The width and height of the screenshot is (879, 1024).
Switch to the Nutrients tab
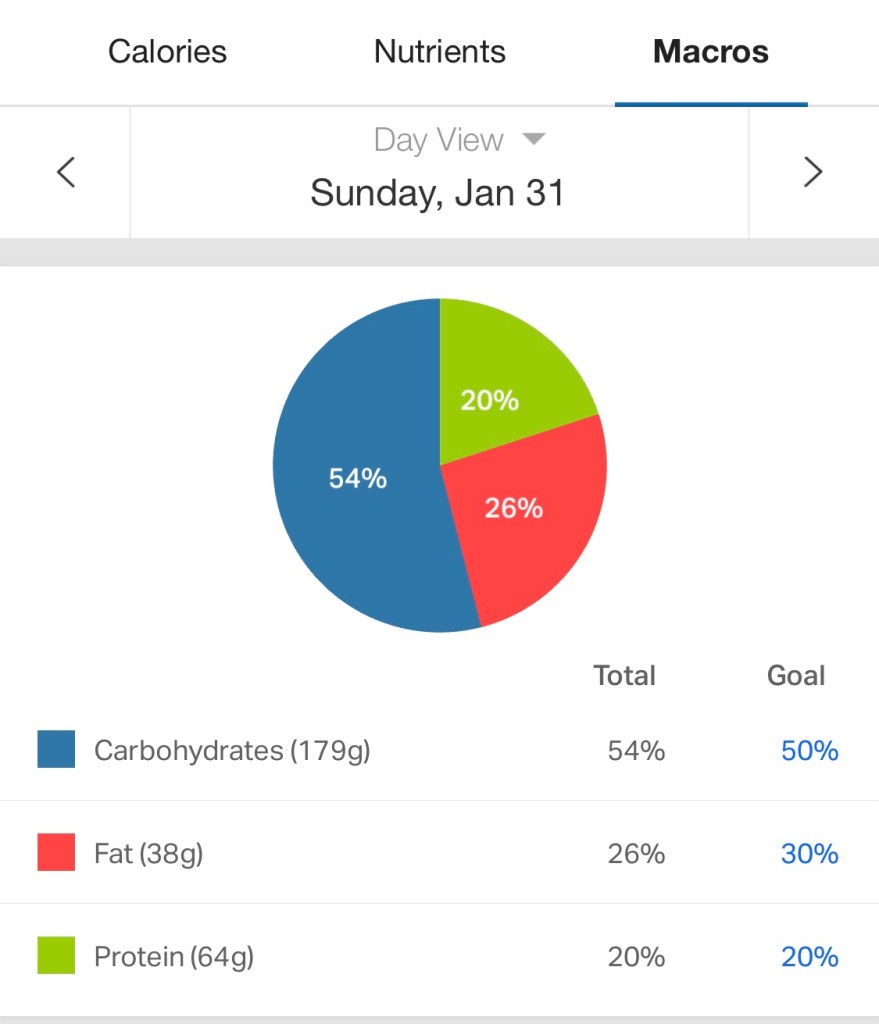(440, 52)
